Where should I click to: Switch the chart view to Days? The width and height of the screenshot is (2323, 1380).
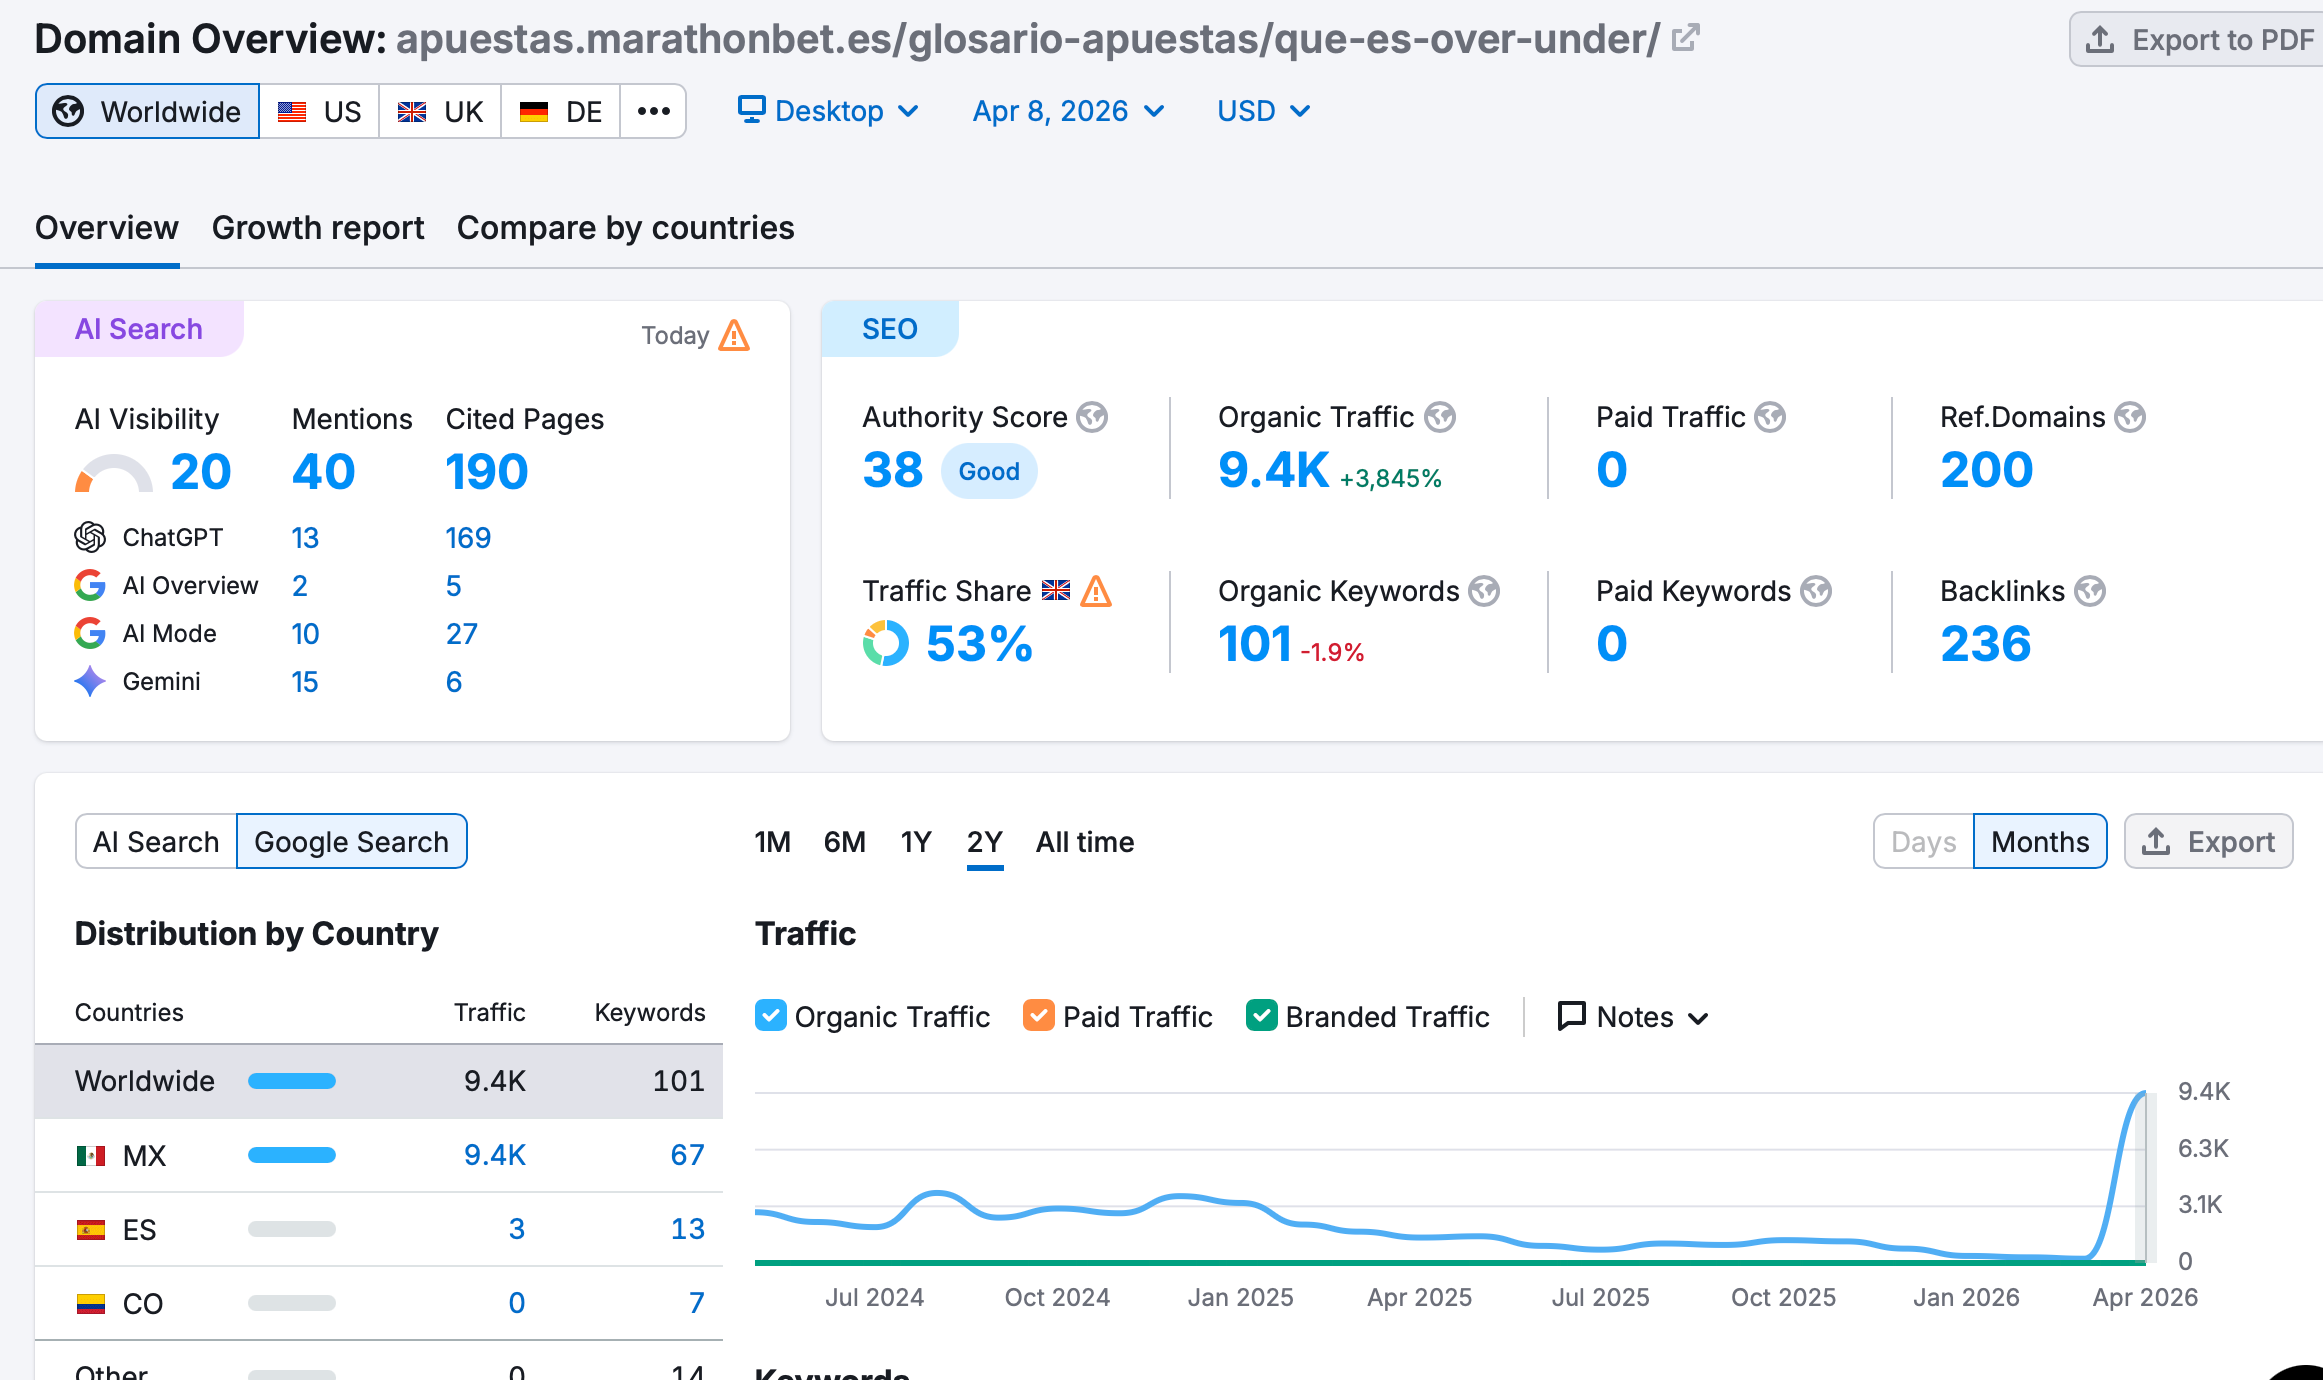(1923, 842)
